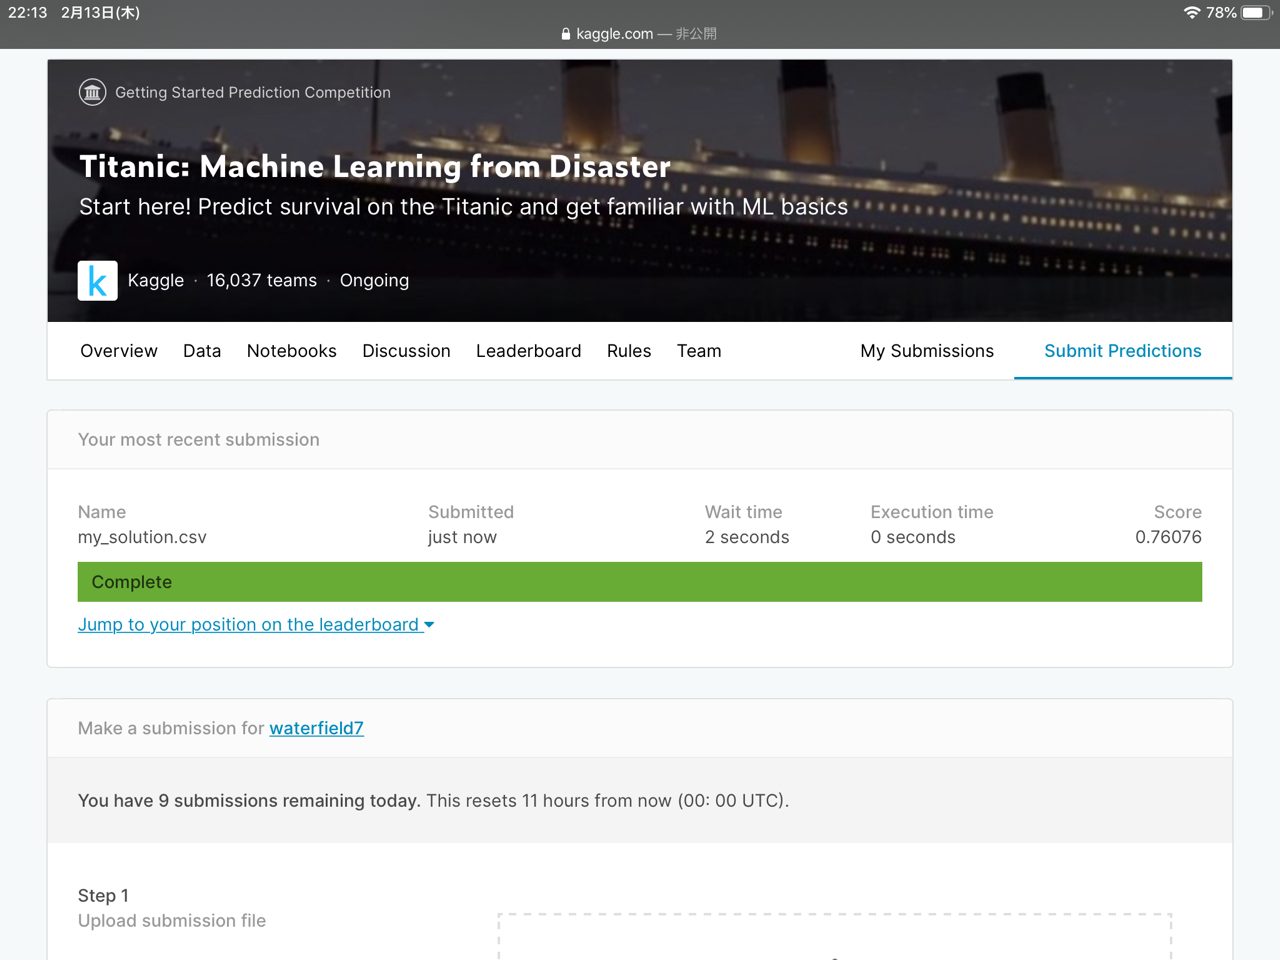Click the score value 0.76076
Image resolution: width=1280 pixels, height=960 pixels.
click(1168, 537)
